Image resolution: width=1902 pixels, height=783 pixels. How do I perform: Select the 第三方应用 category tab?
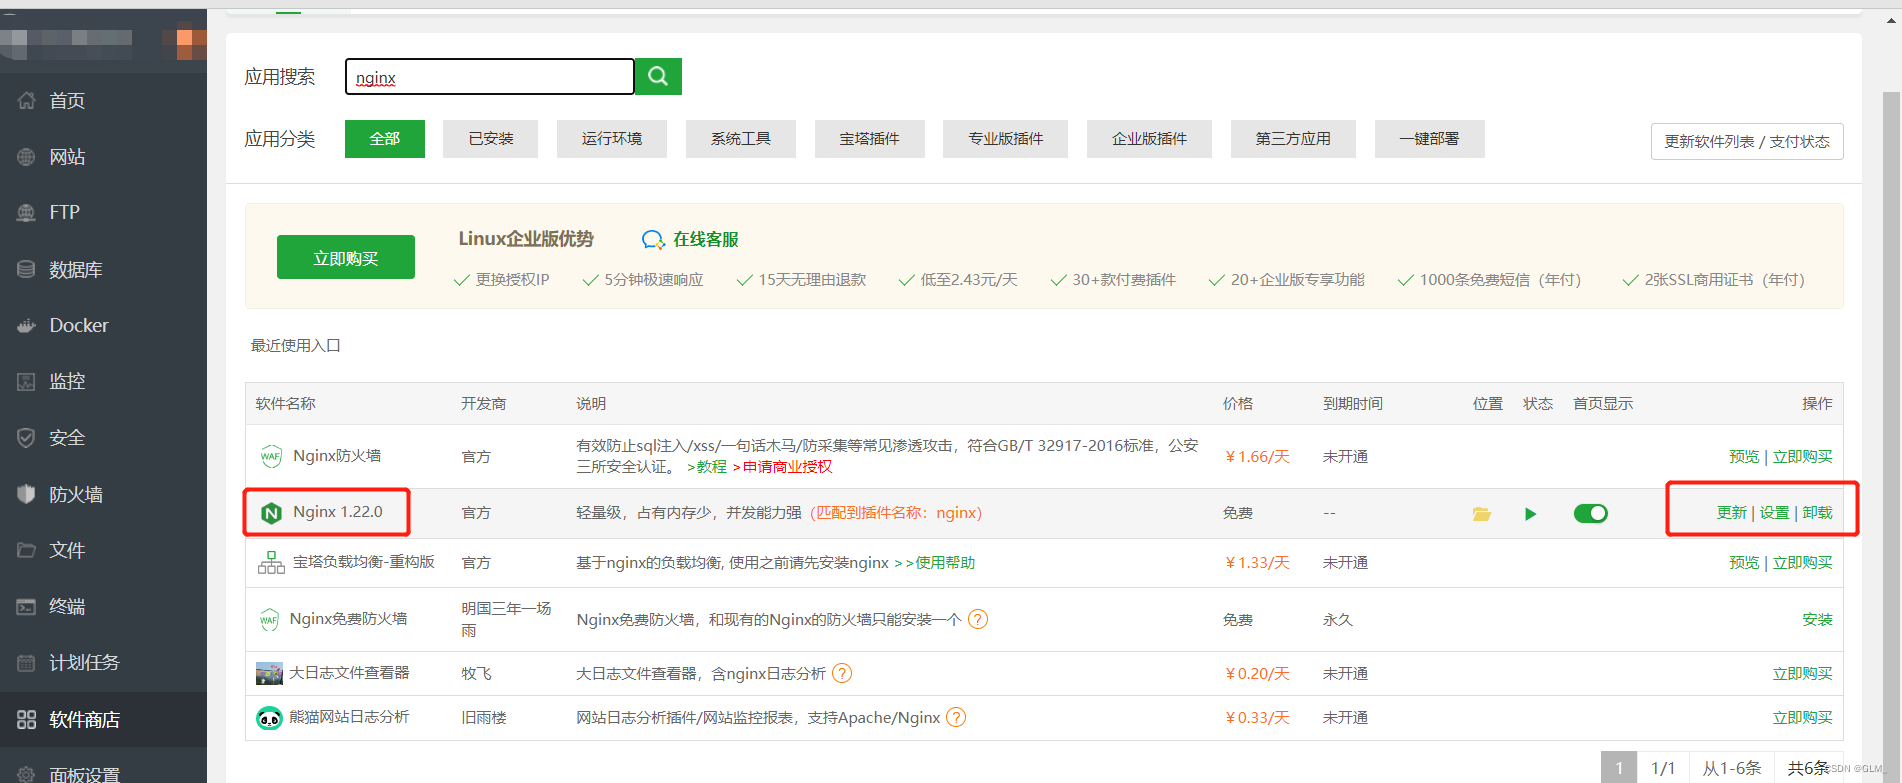tap(1293, 139)
